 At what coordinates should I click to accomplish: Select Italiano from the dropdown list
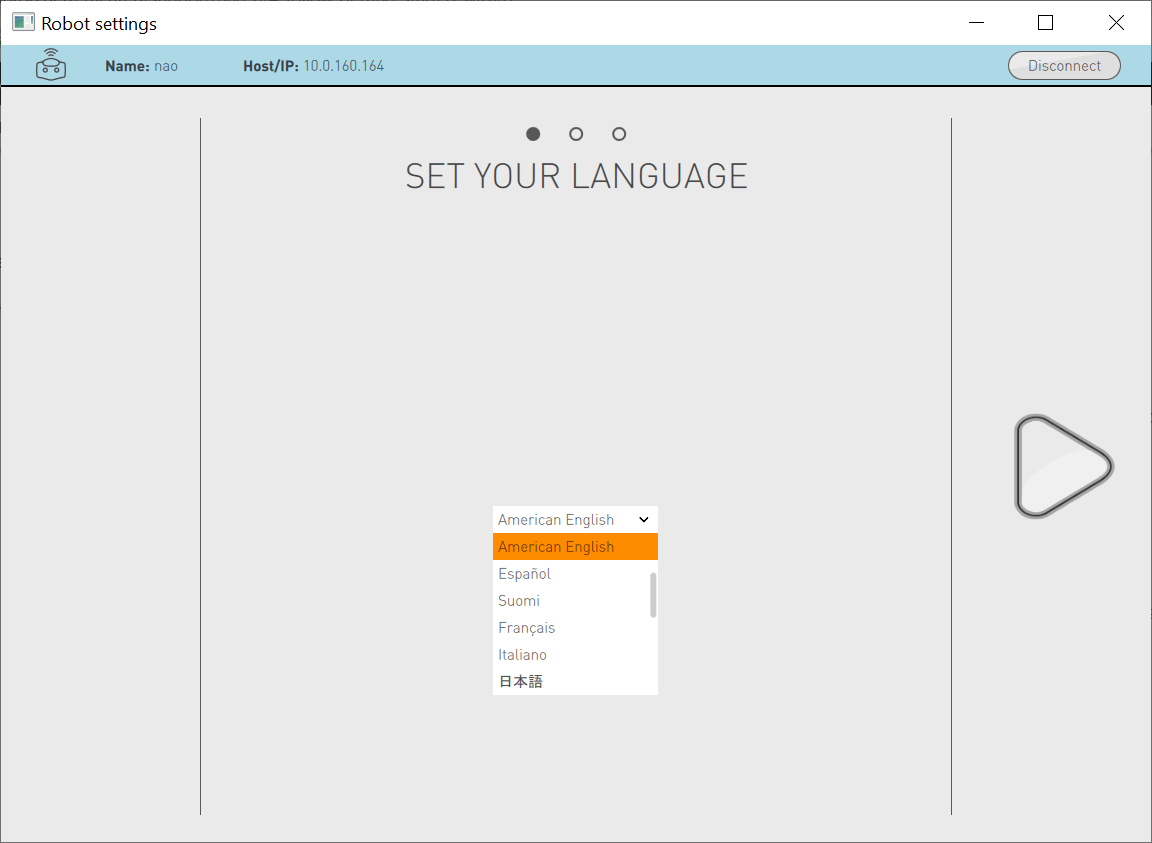point(523,655)
